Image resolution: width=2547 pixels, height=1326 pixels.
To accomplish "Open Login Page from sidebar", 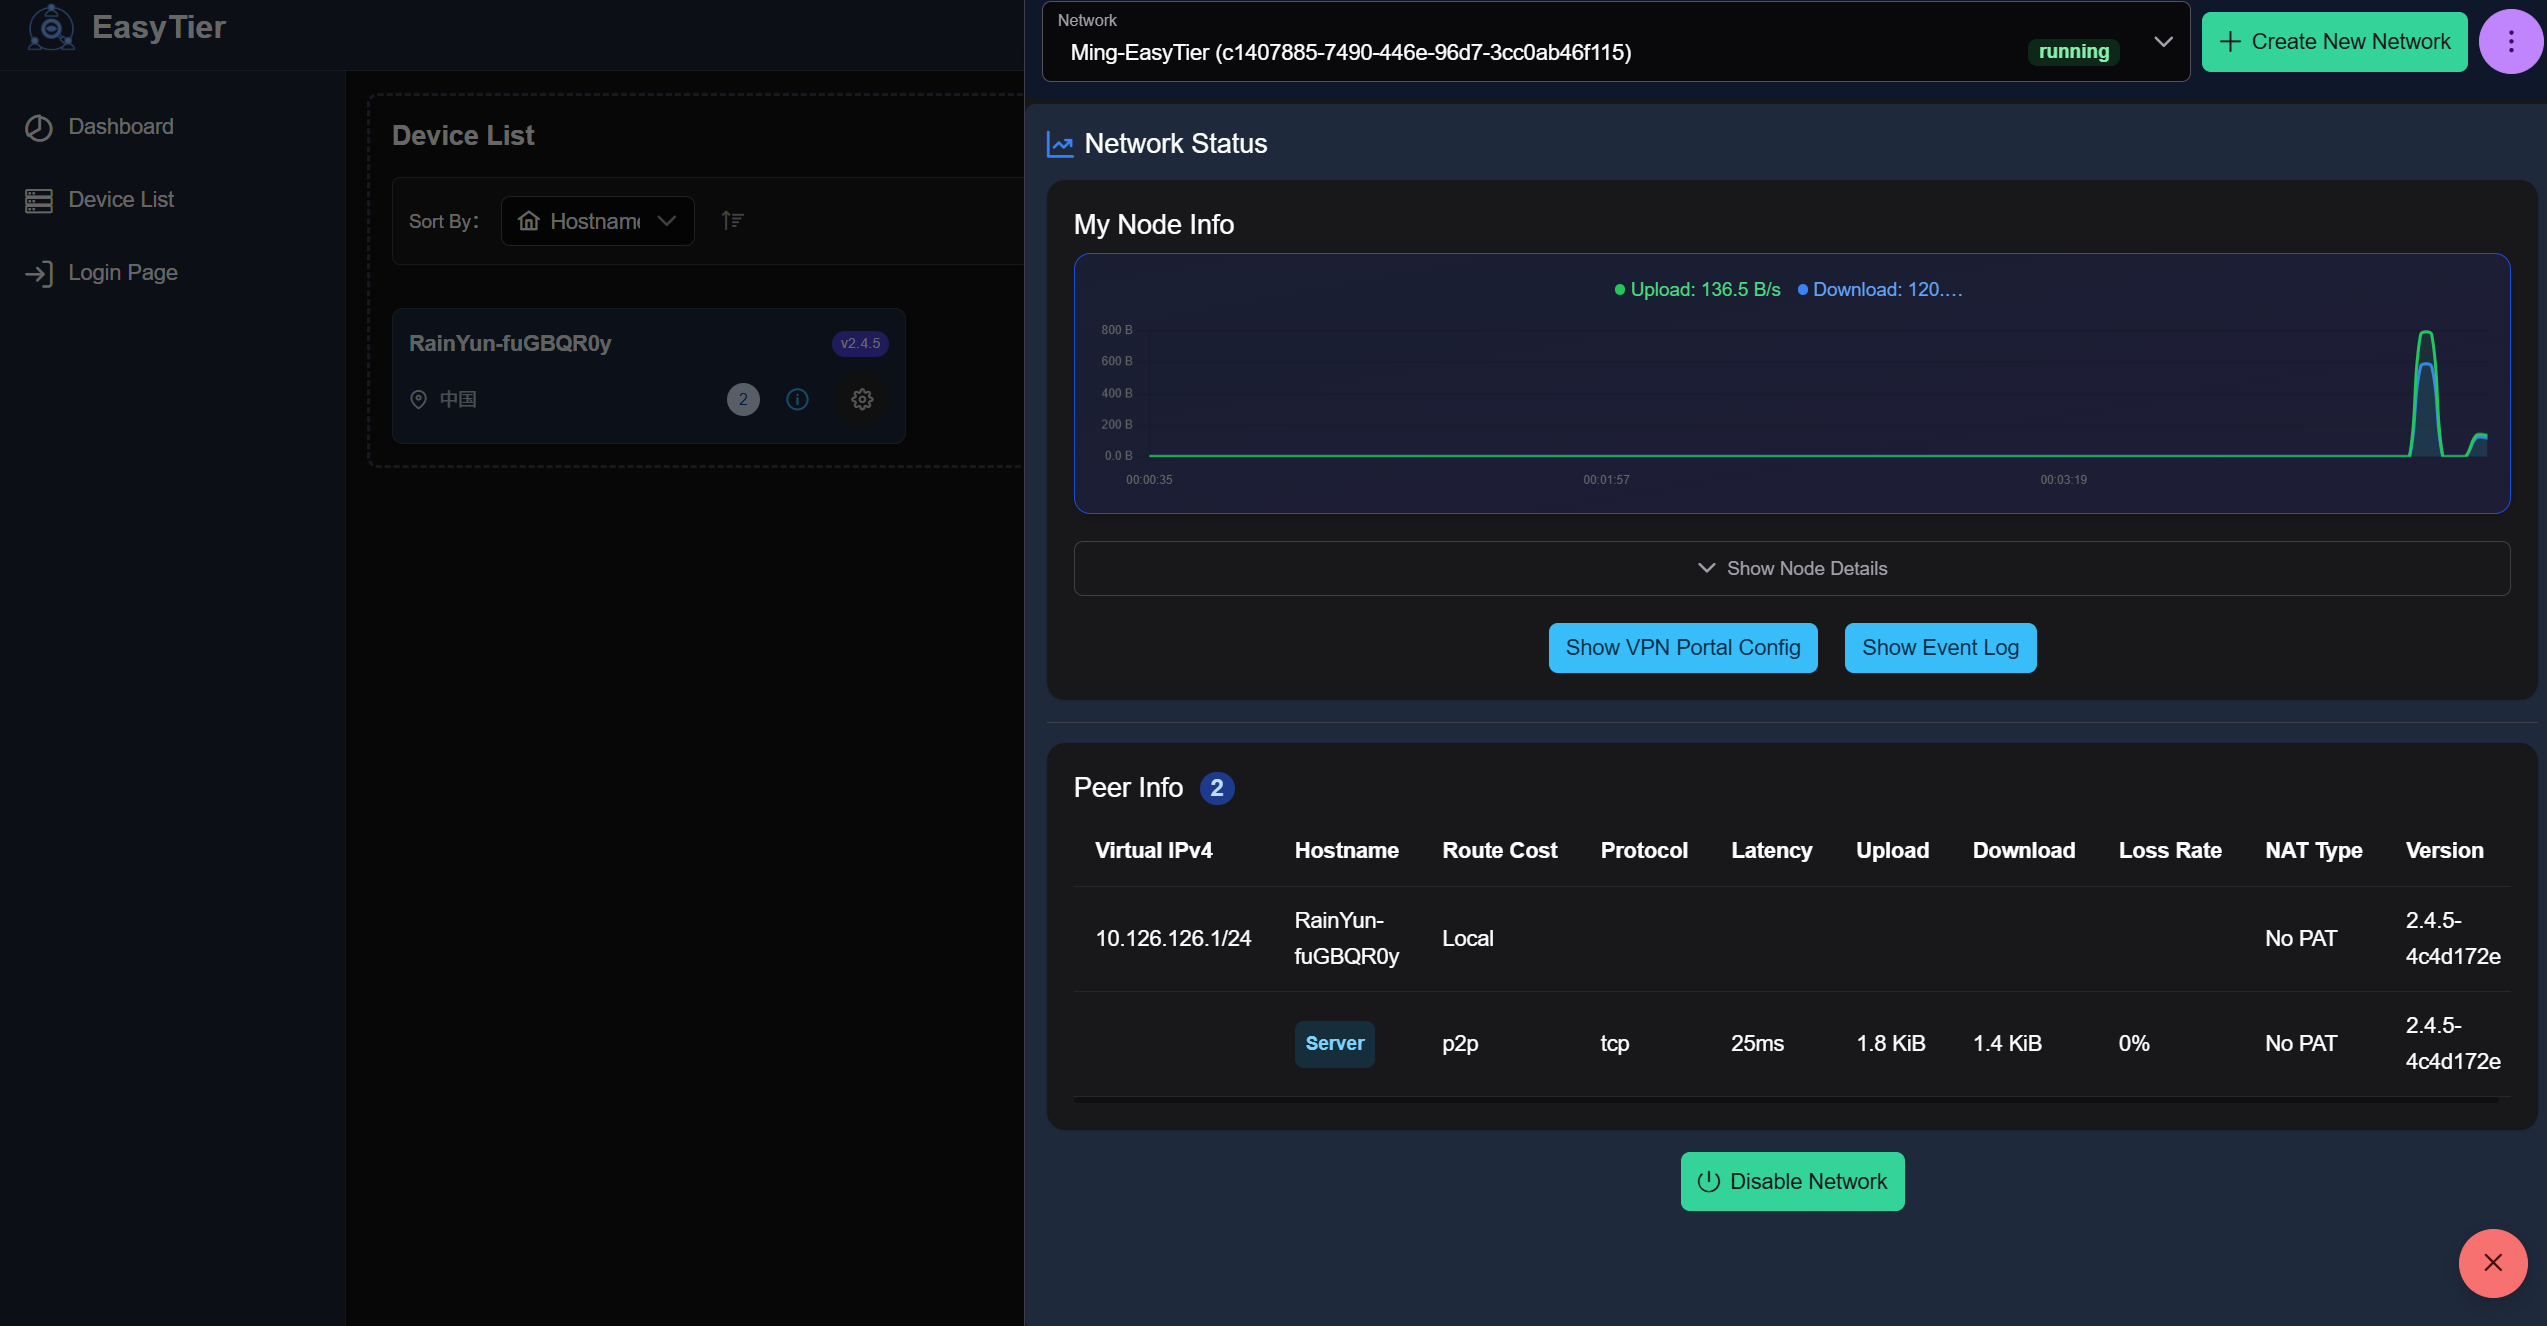I will [122, 273].
